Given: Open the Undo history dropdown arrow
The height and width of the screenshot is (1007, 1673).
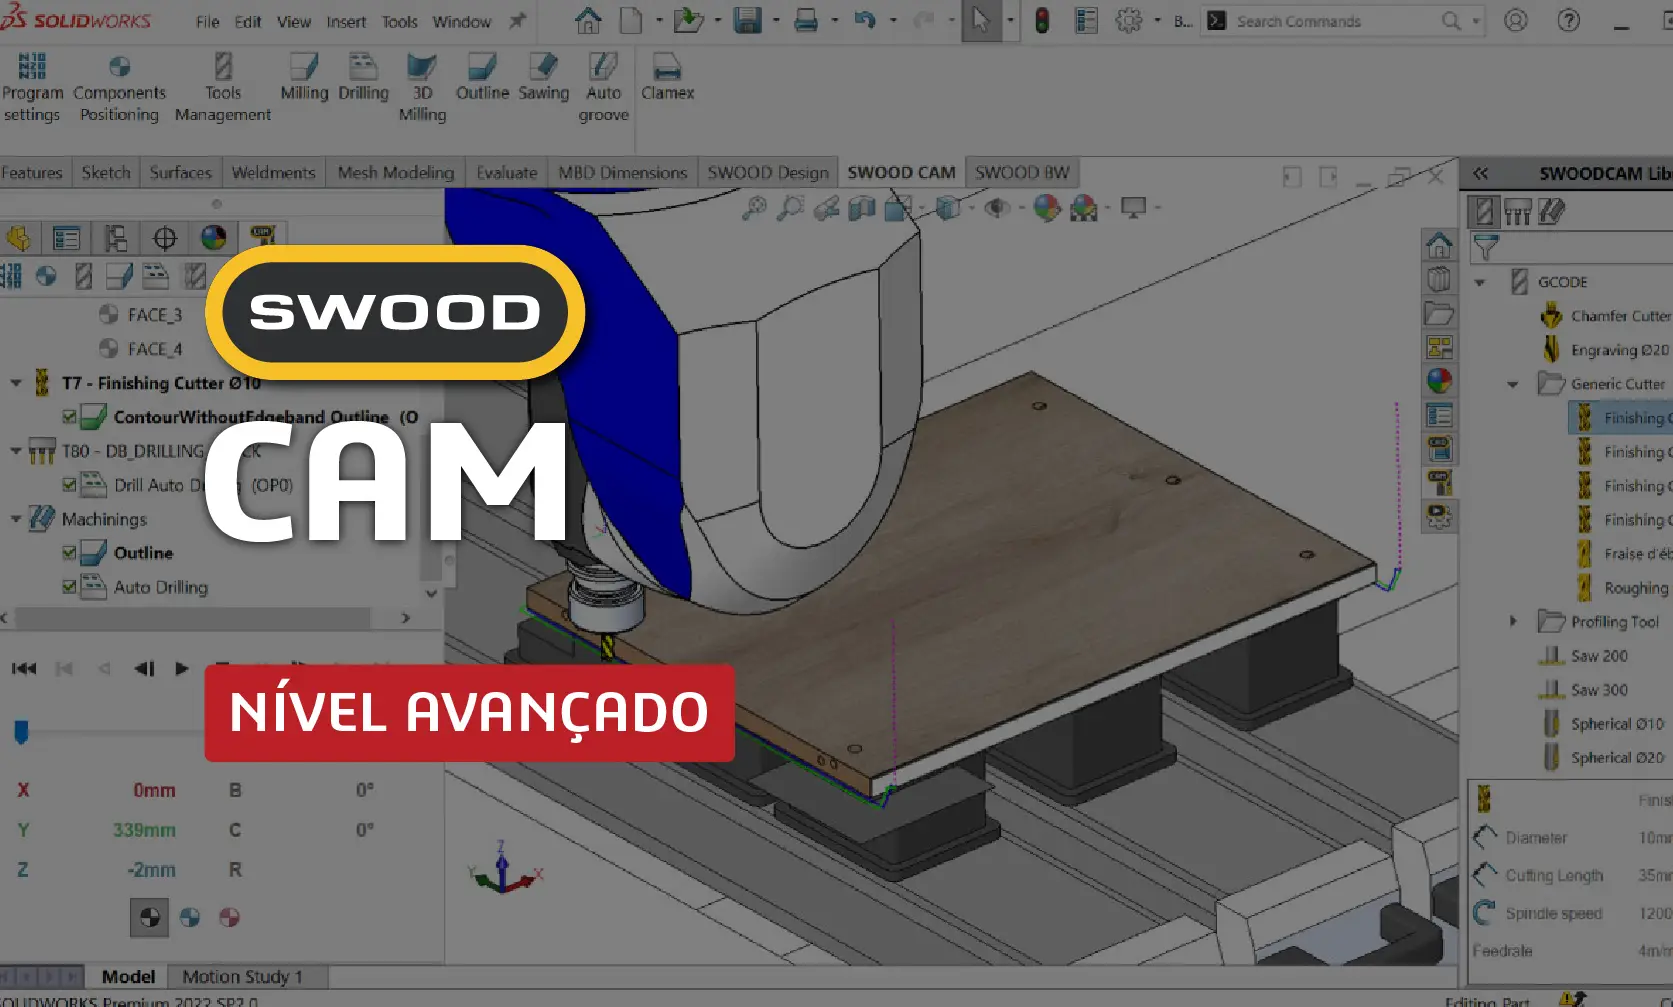Looking at the screenshot, I should (893, 20).
